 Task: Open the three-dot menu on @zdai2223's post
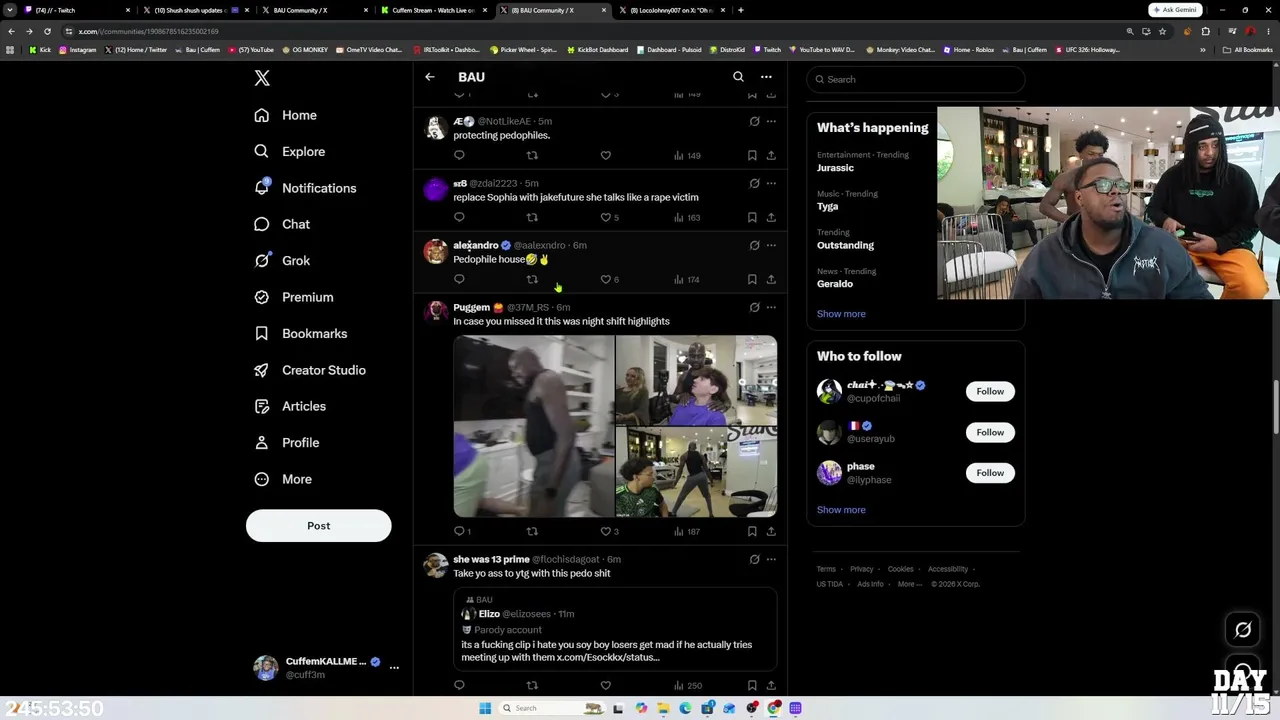click(x=771, y=183)
